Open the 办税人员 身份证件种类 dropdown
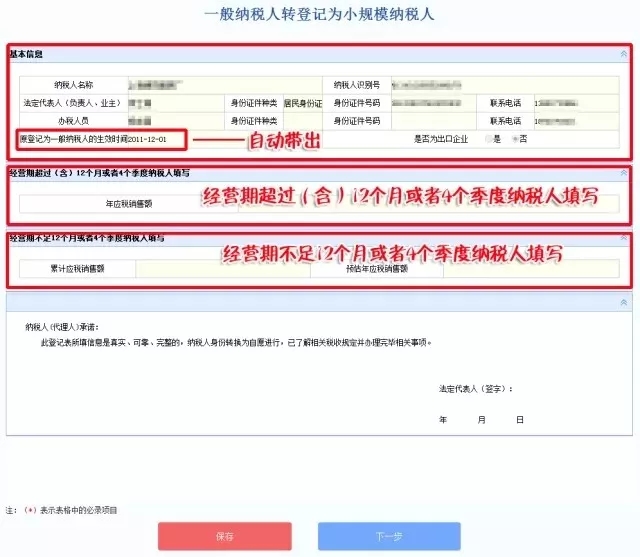This screenshot has width=640, height=557. pyautogui.click(x=302, y=120)
